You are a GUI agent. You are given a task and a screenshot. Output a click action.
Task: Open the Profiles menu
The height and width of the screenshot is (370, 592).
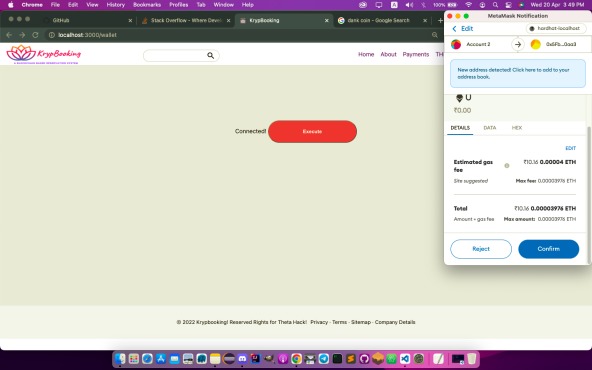tap(179, 5)
